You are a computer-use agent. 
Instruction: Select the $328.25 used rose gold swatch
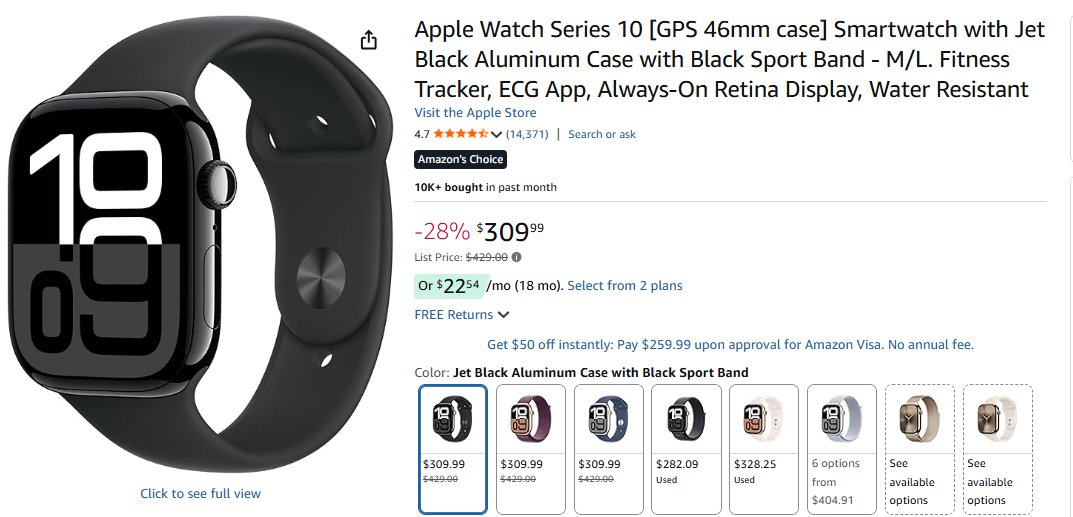[764, 448]
